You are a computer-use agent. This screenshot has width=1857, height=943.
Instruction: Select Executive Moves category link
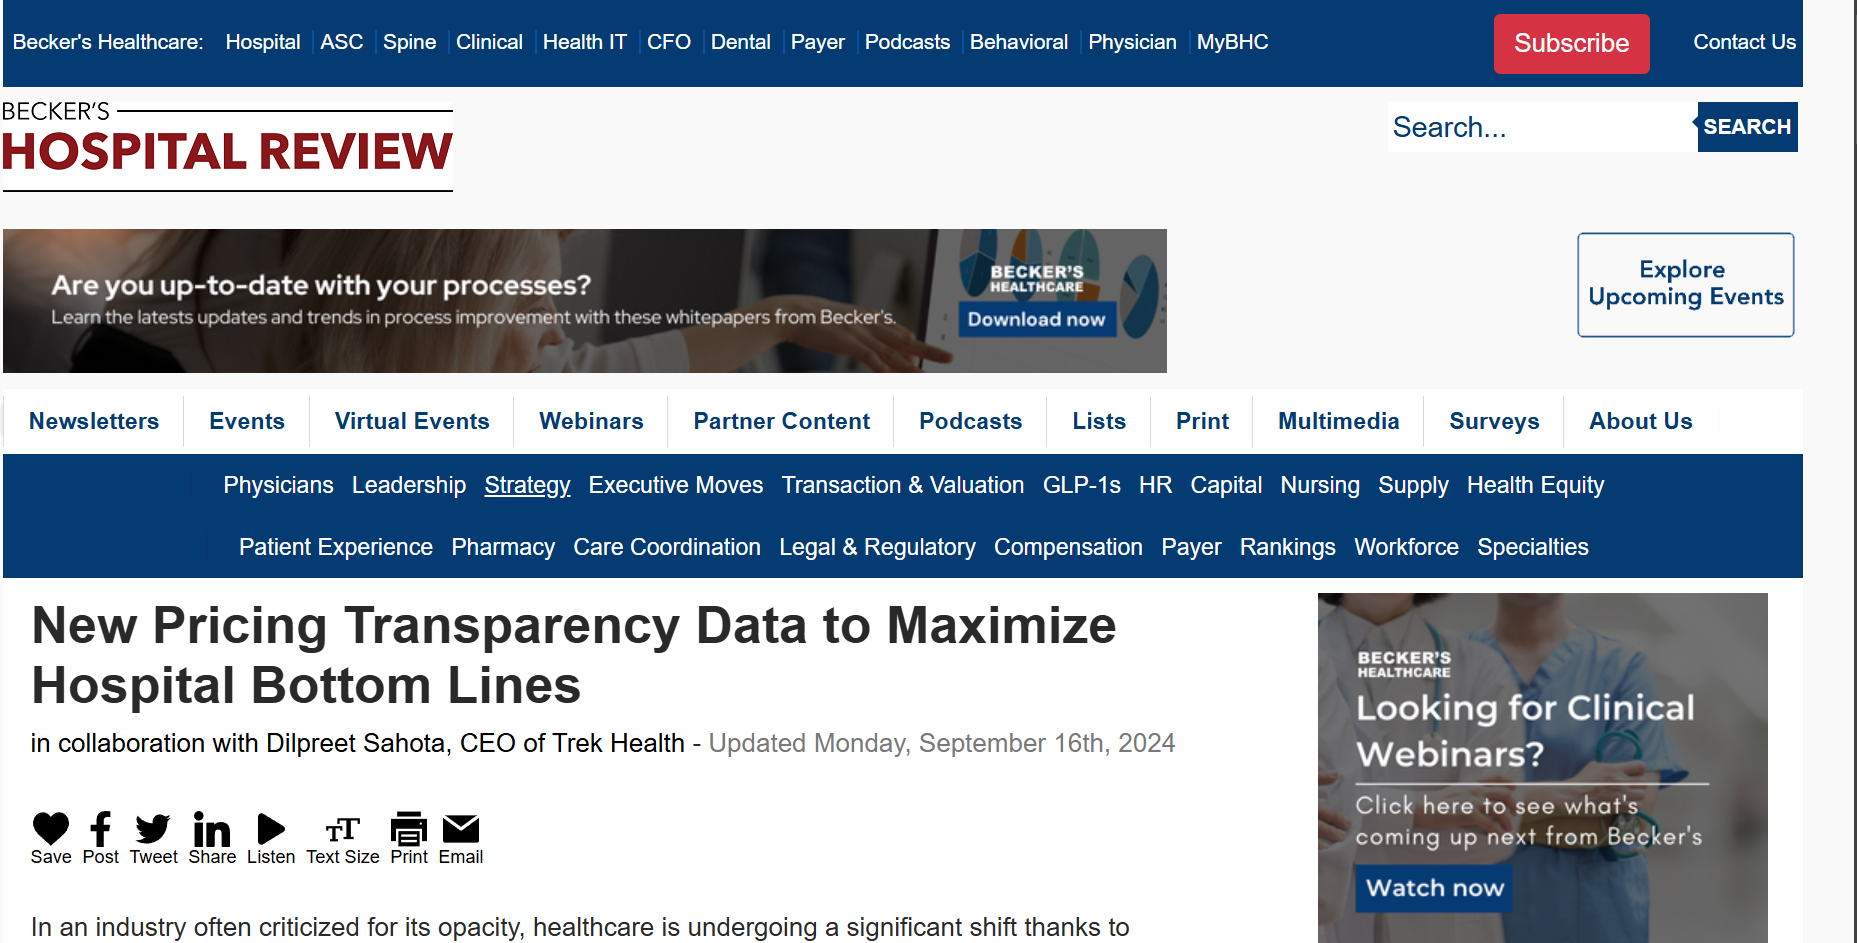coord(676,485)
